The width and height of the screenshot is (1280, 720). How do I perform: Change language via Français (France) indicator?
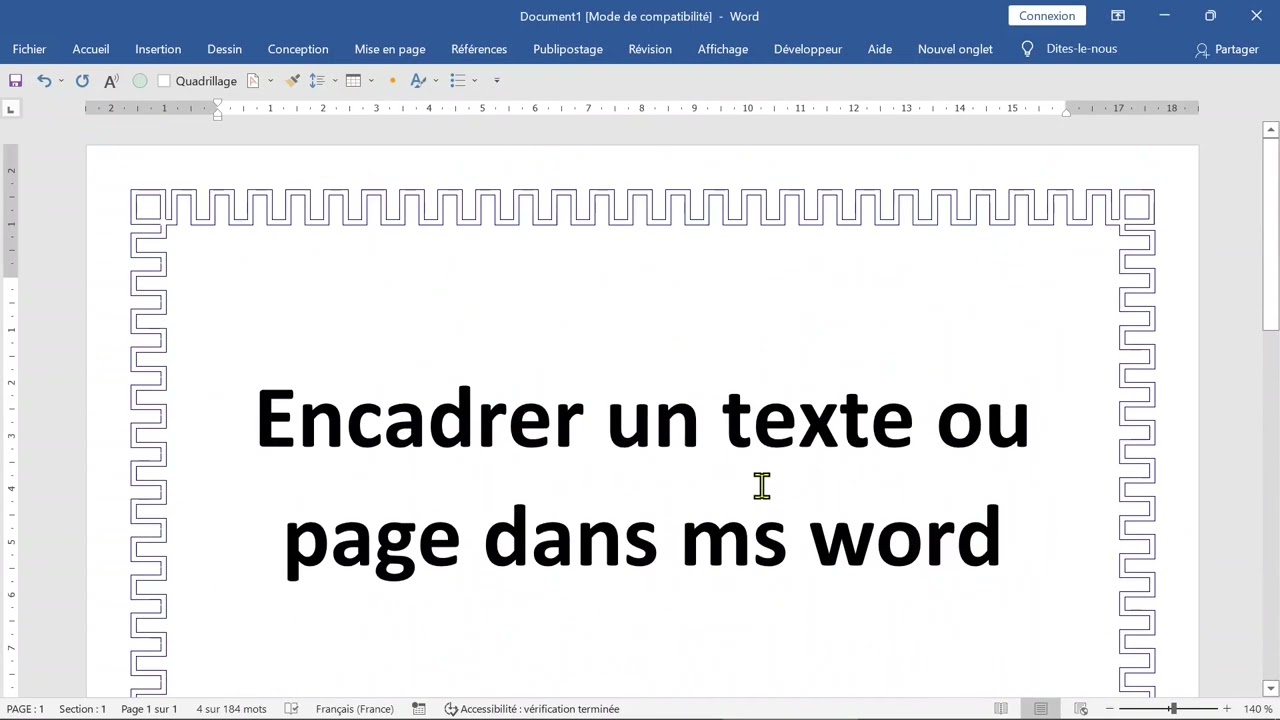pos(355,709)
